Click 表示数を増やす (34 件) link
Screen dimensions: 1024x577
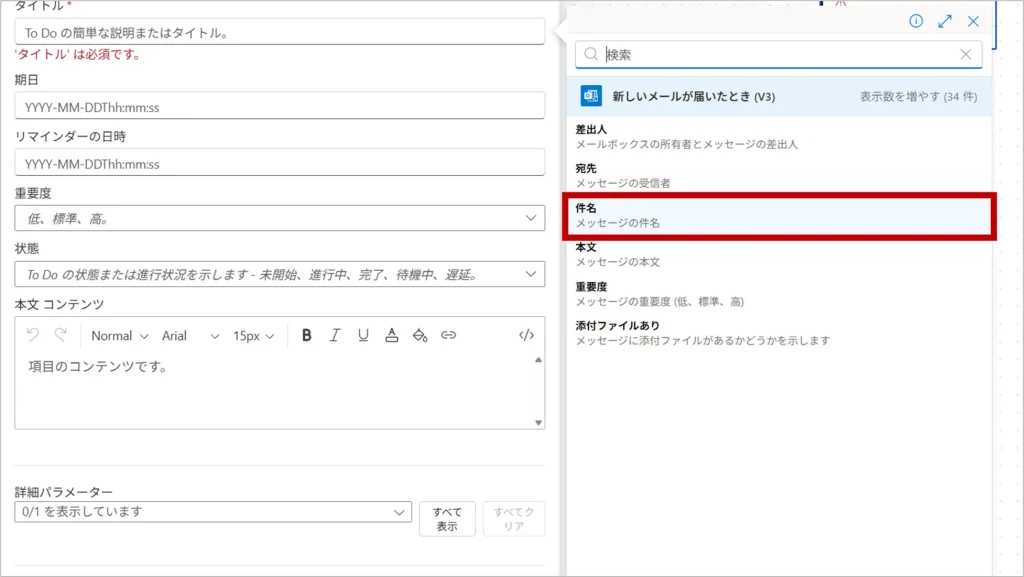pyautogui.click(x=918, y=97)
